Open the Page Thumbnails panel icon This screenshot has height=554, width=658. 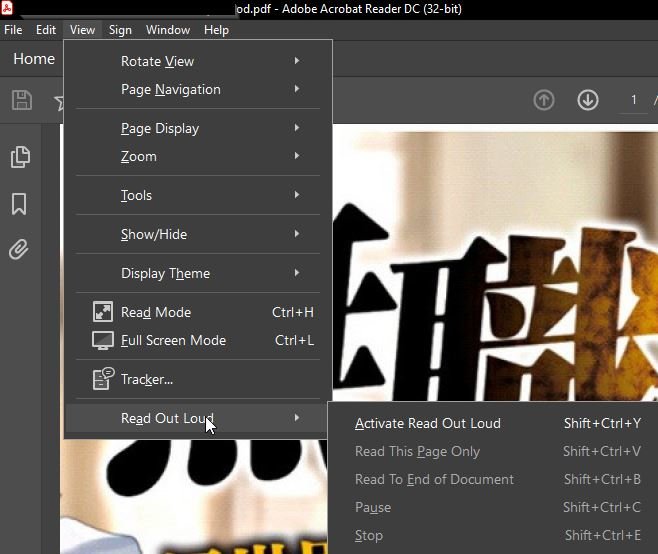19,157
